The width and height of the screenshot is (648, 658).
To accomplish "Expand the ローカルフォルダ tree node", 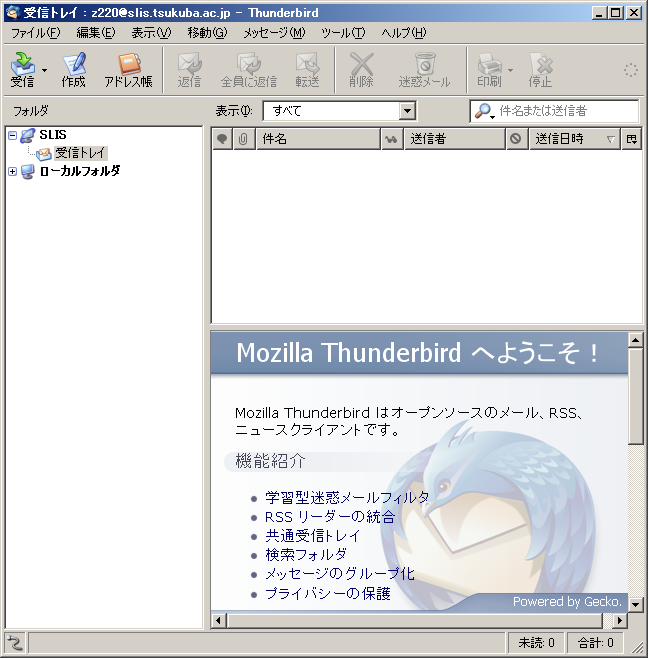I will (13, 171).
